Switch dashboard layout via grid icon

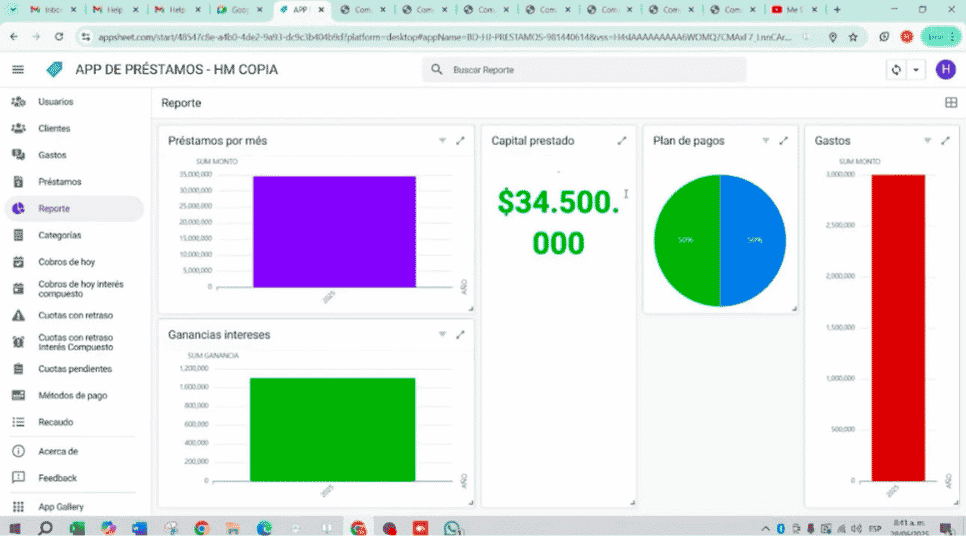(951, 103)
